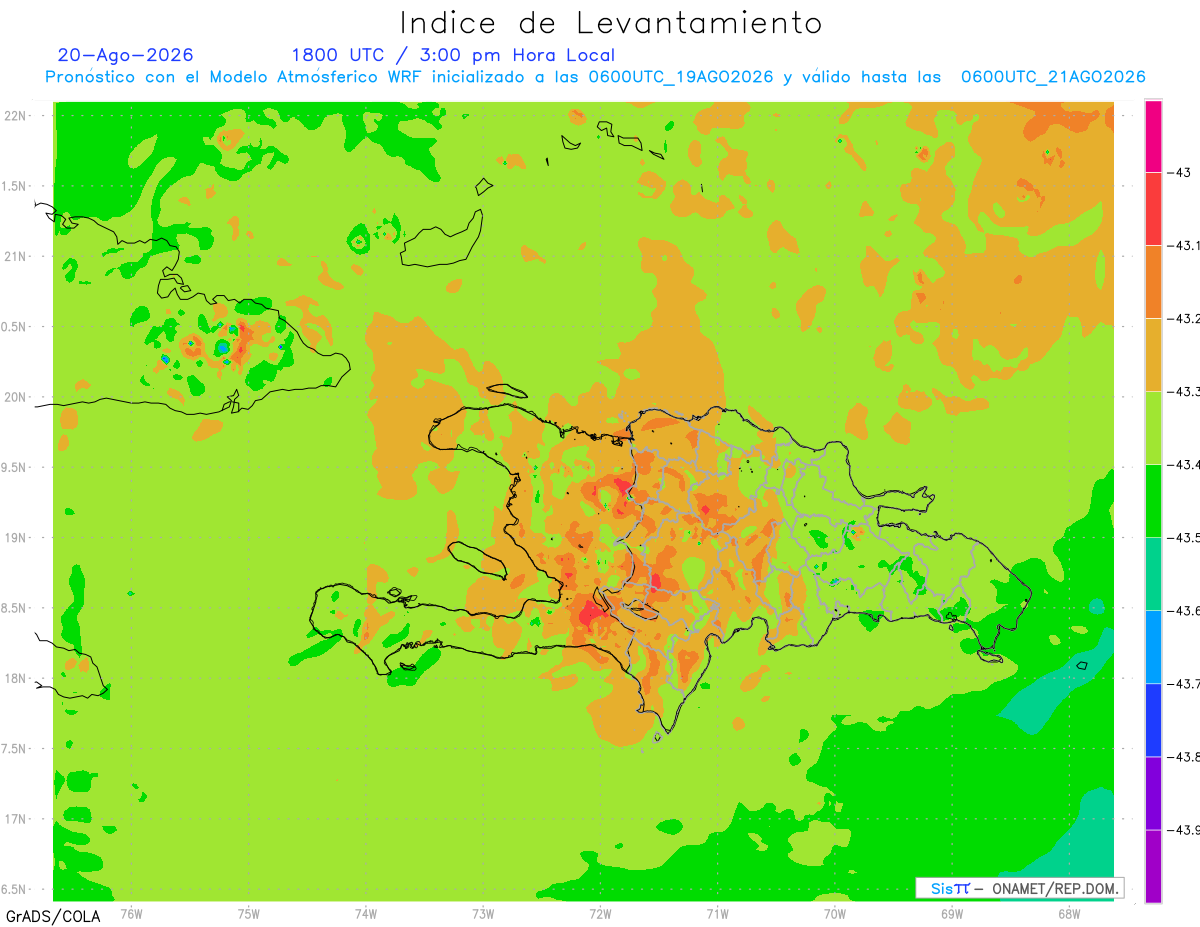Click the magenta swatch at the colorbar top
The width and height of the screenshot is (1200, 927).
tap(1153, 136)
